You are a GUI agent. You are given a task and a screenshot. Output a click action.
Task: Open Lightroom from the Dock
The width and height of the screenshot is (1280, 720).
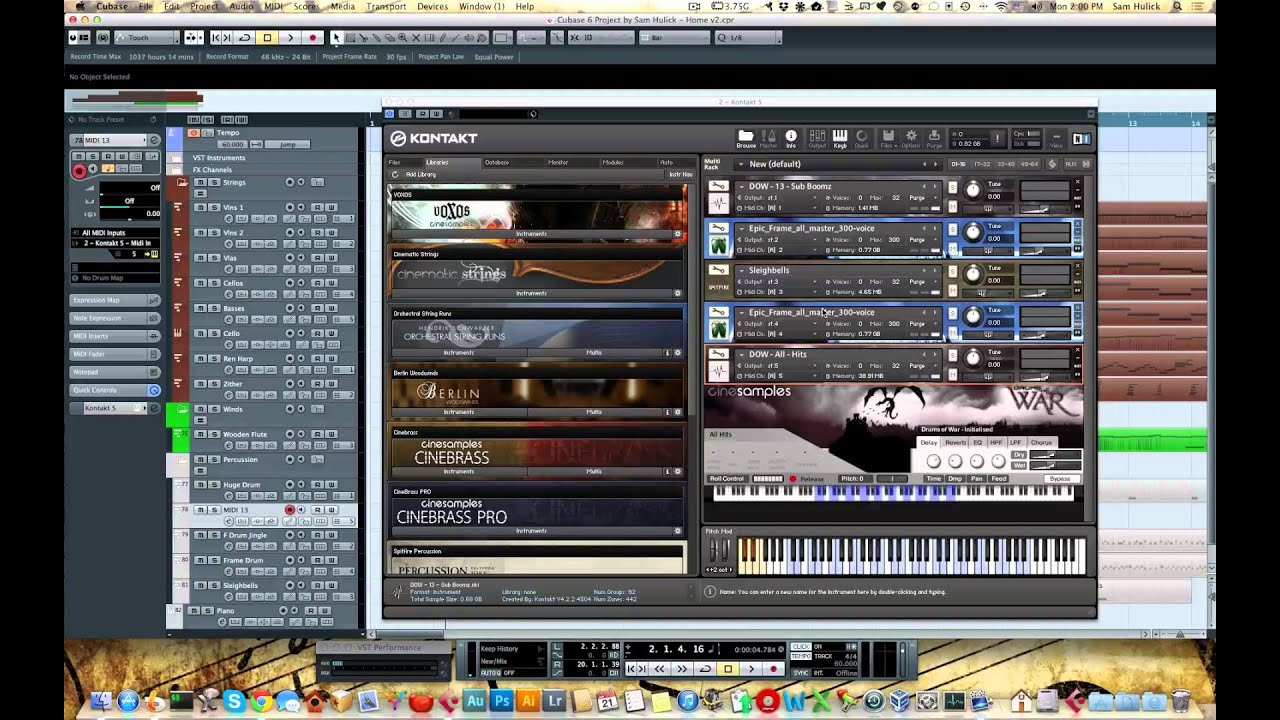click(x=554, y=701)
